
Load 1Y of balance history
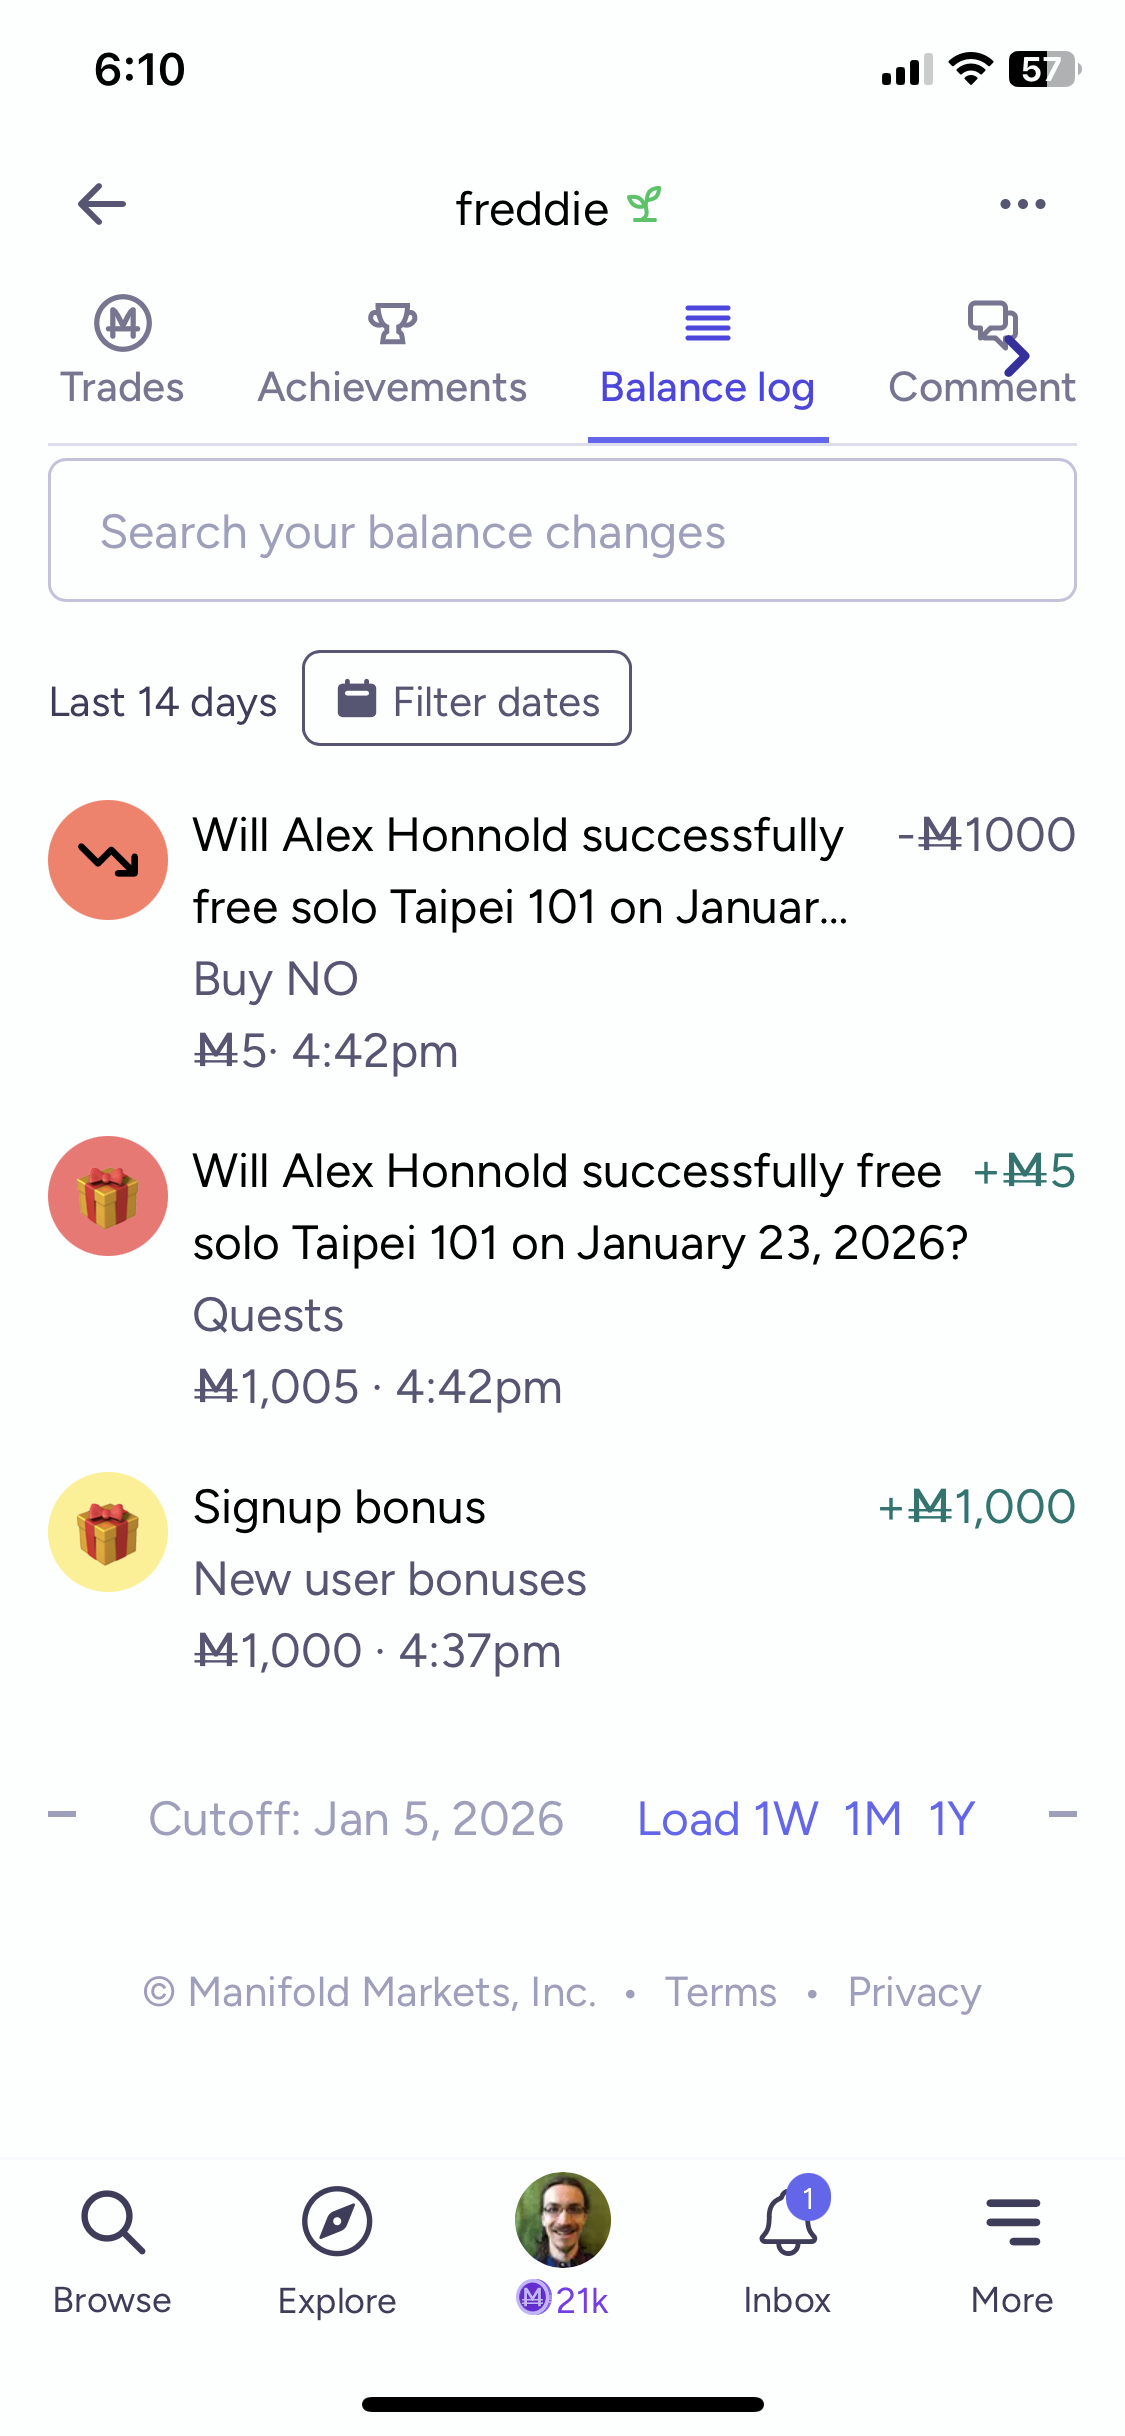(x=951, y=1819)
